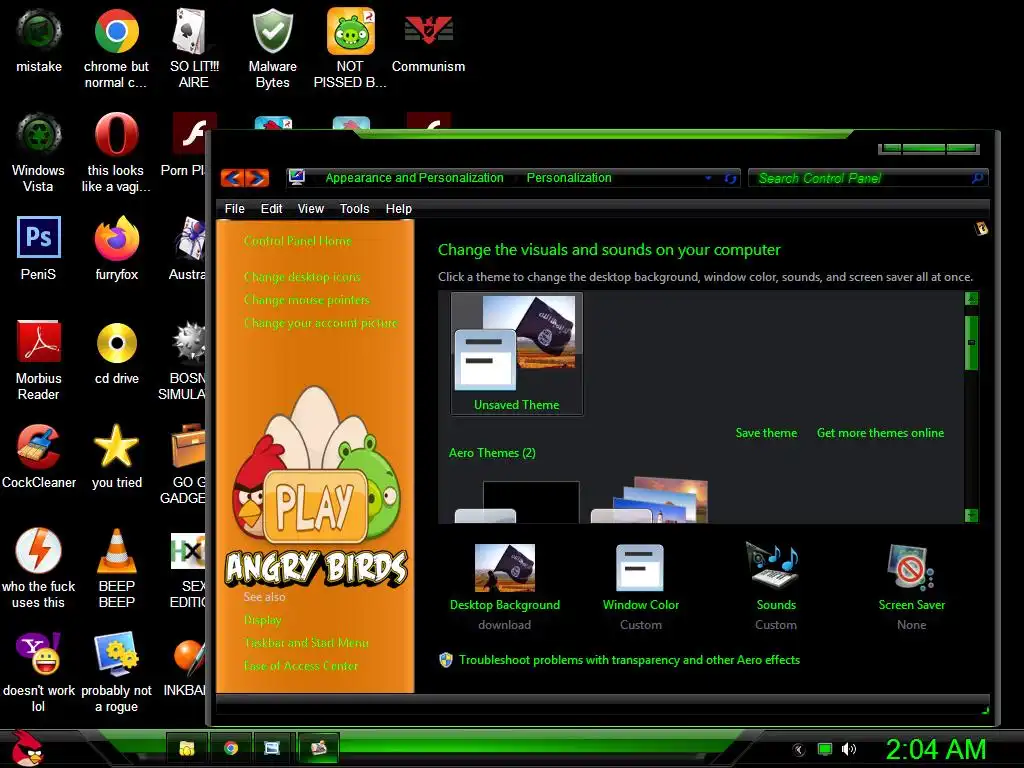
Task: Open the 'NOT PISSED B...' pig icon
Action: [x=350, y=48]
